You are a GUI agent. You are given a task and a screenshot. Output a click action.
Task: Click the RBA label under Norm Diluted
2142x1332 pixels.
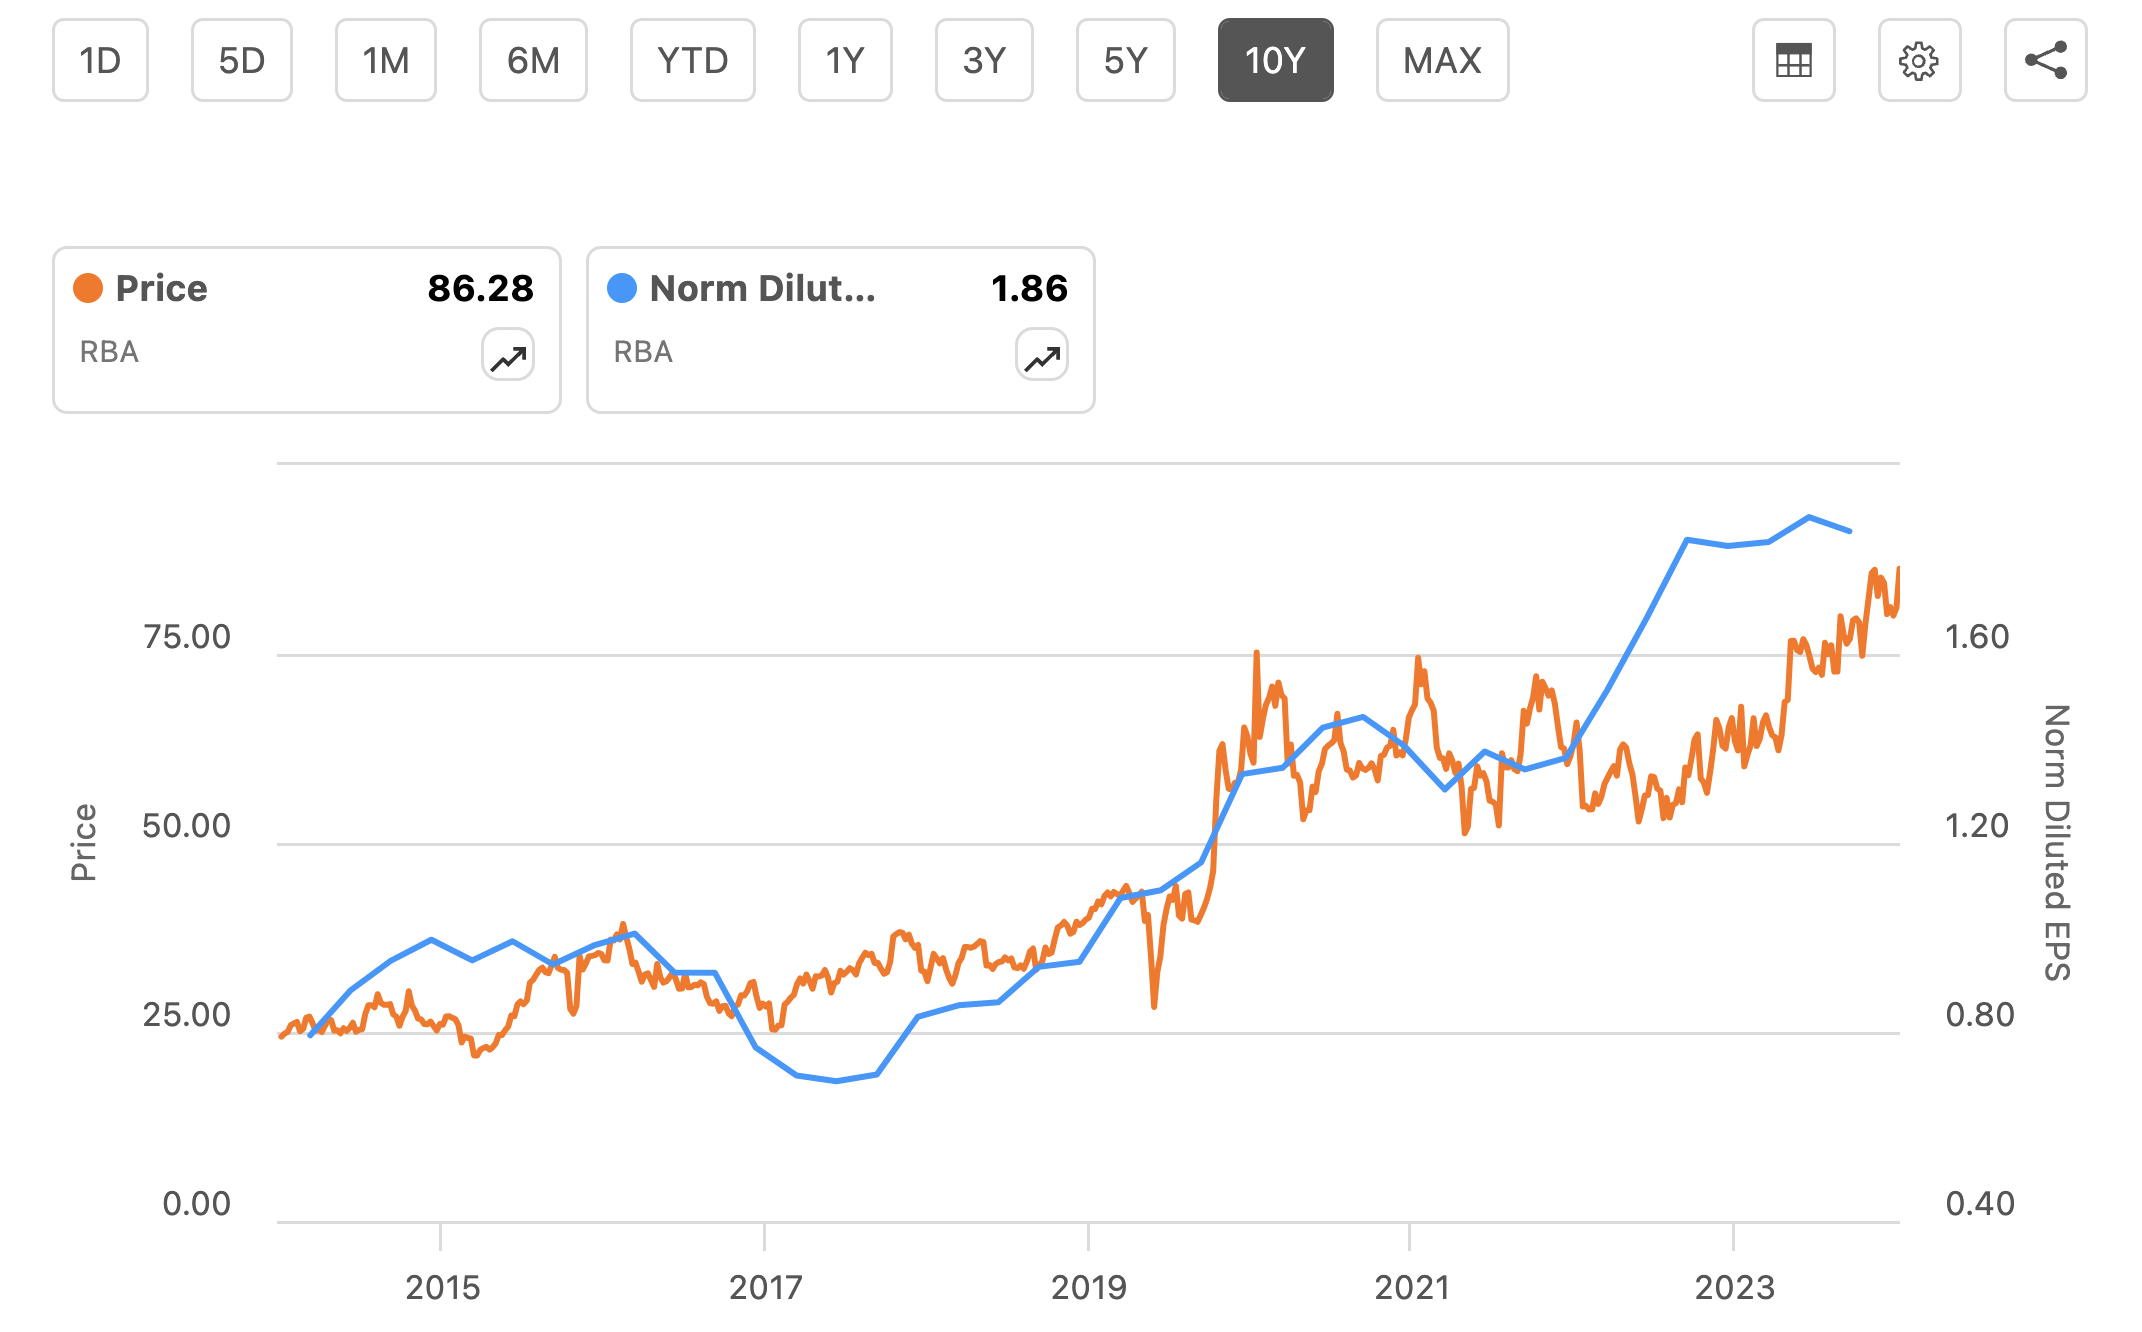(x=643, y=352)
